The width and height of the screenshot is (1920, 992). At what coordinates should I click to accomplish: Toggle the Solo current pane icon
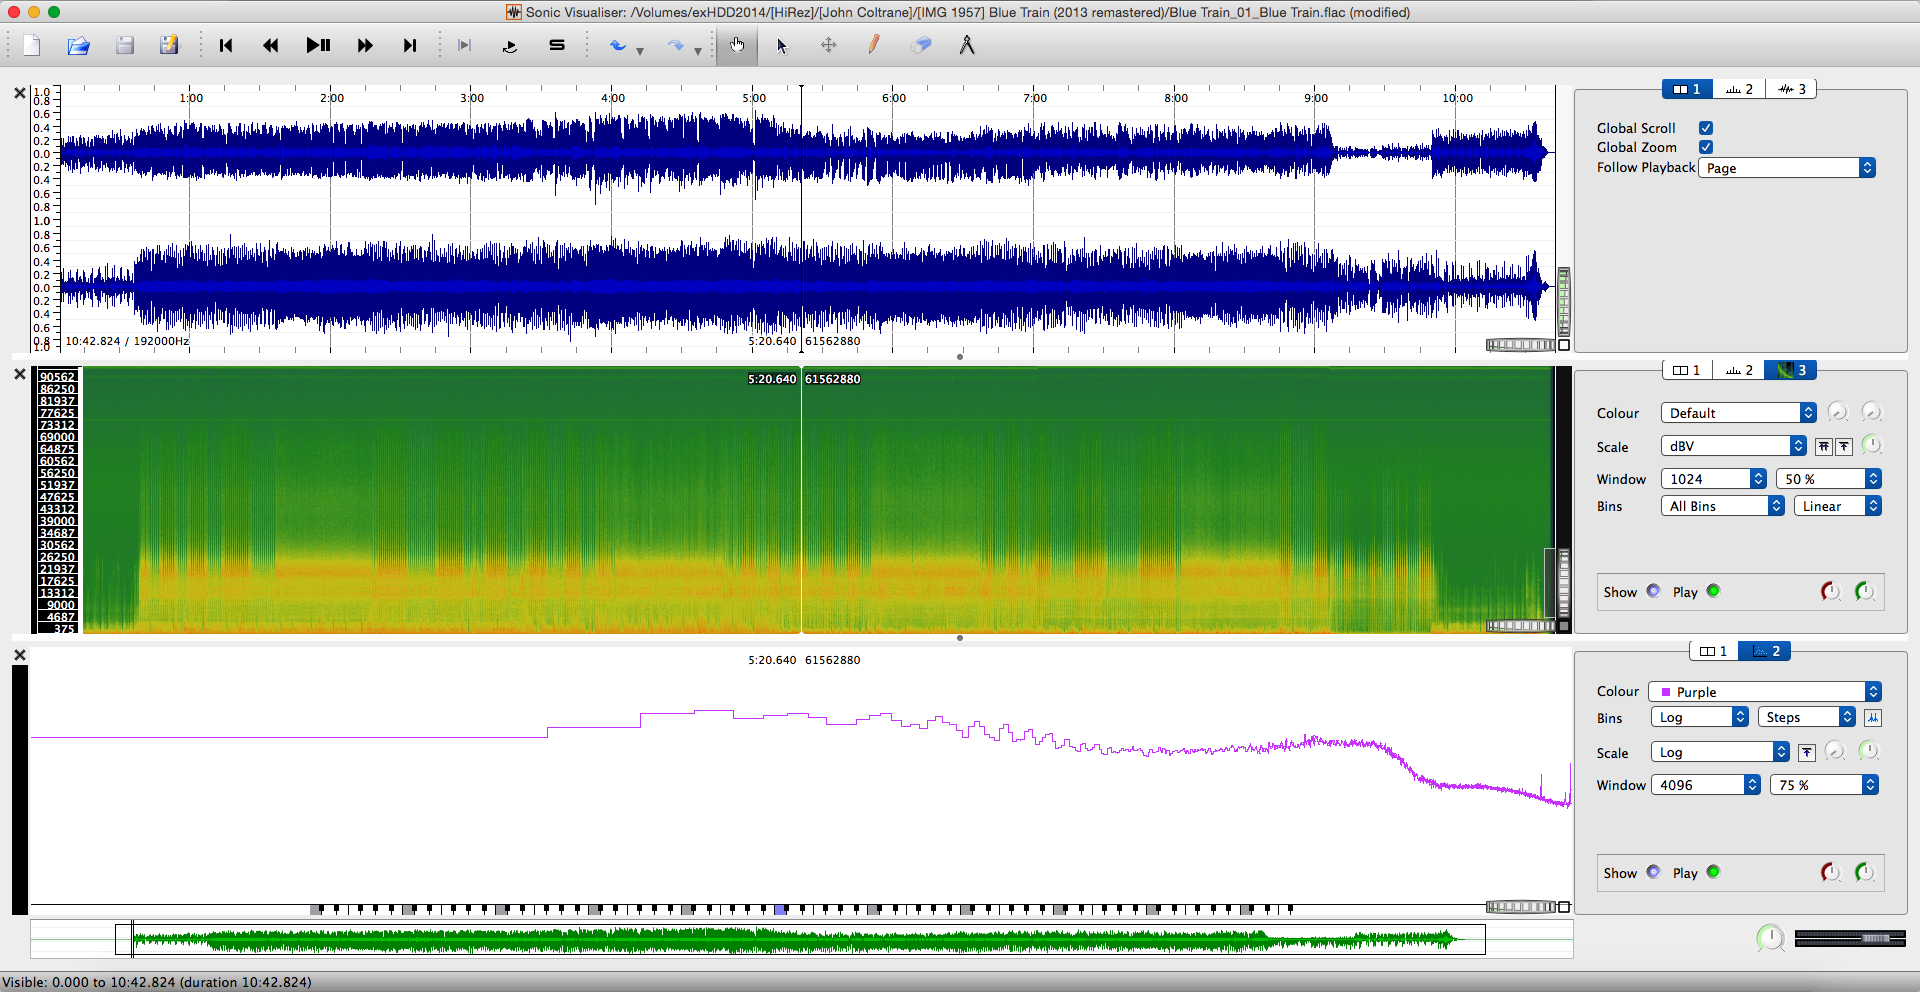[557, 45]
